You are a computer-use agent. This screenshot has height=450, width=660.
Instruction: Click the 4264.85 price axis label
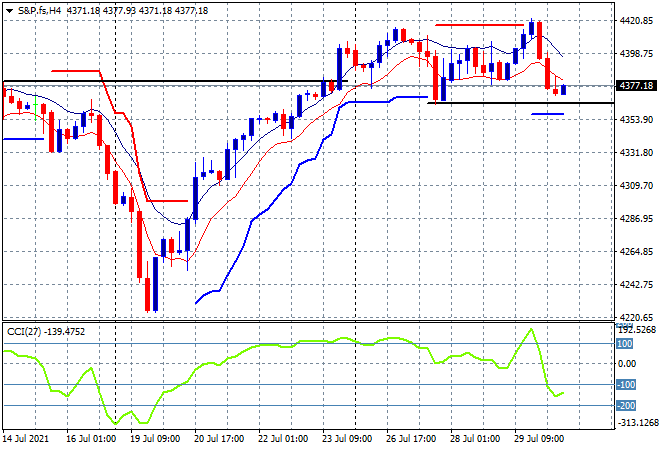coord(636,252)
